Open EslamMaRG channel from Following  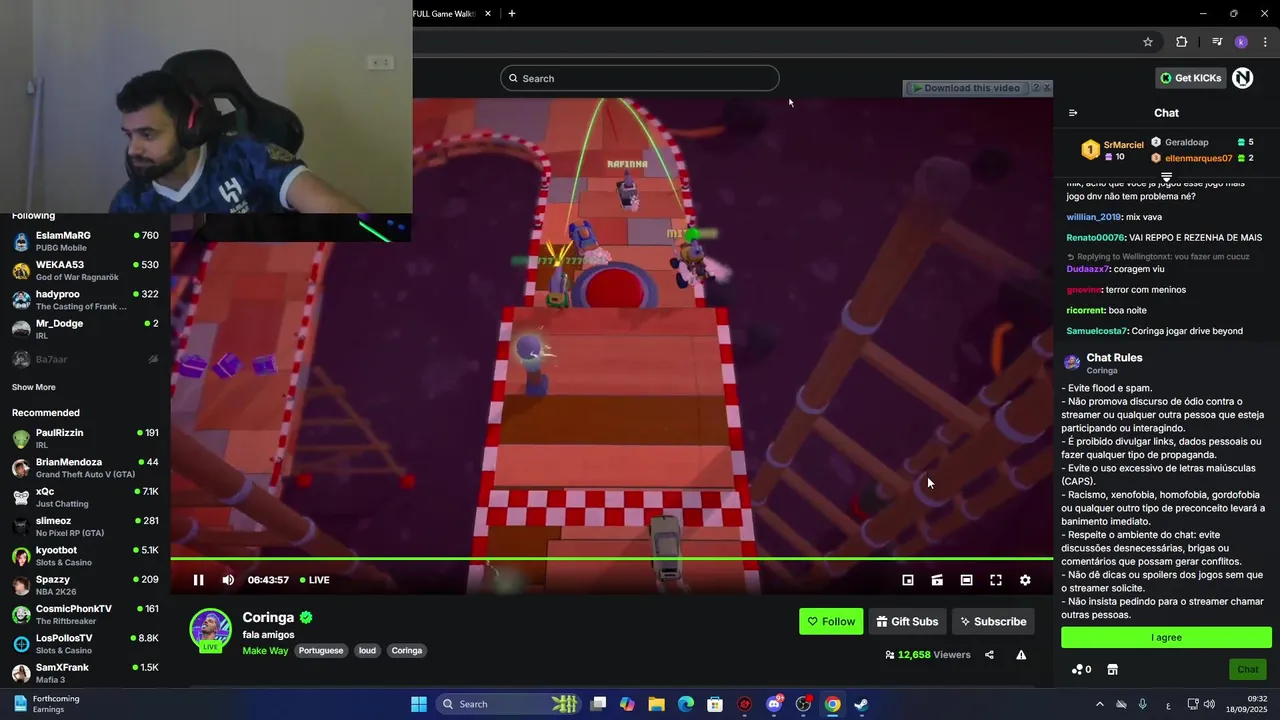coord(85,241)
